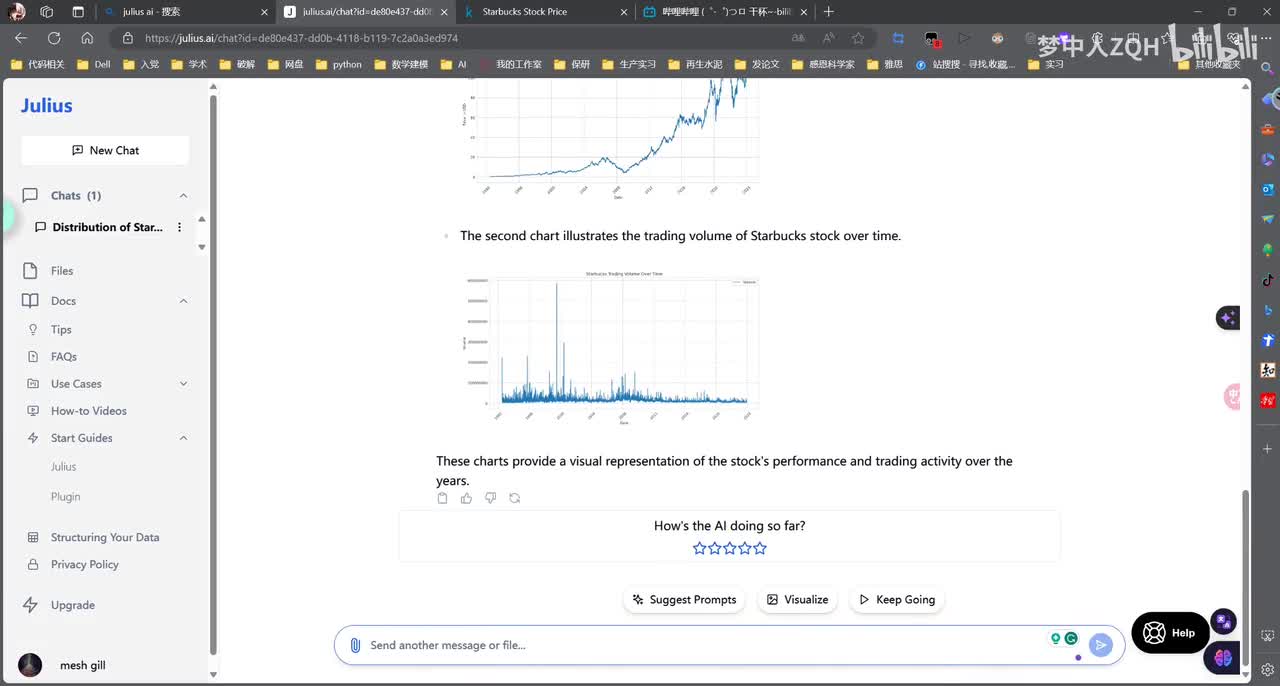
Task: Click the paperclip attach file icon
Action: click(355, 645)
